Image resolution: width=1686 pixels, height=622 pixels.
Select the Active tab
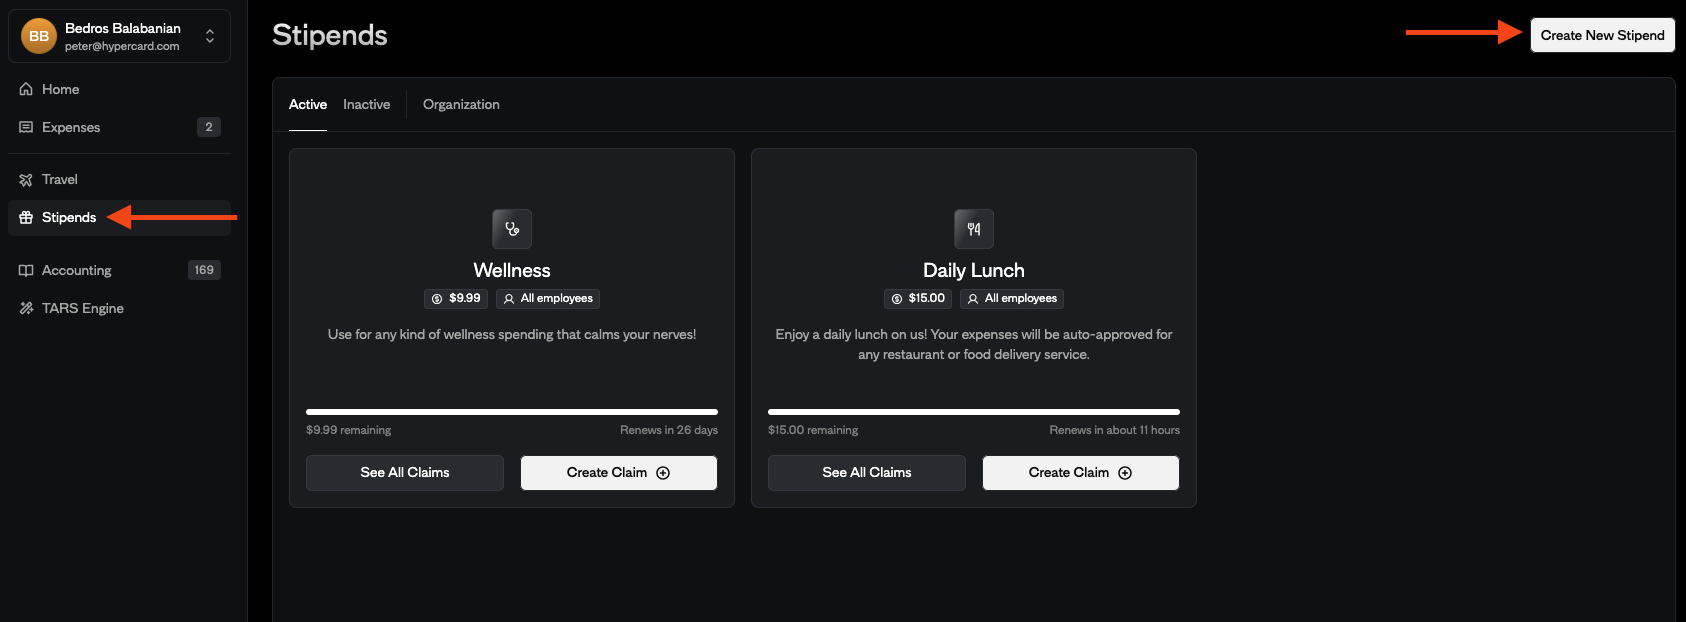coord(308,104)
